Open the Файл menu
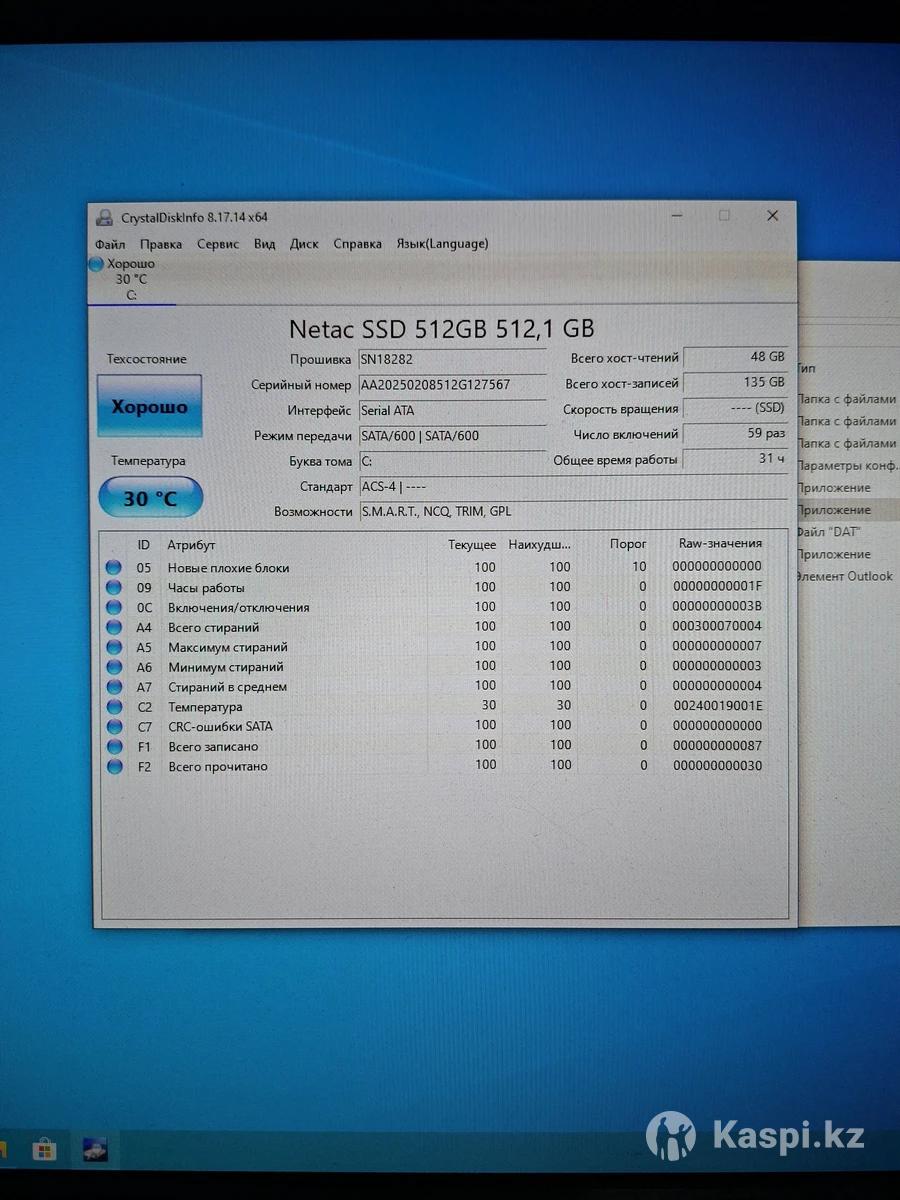The width and height of the screenshot is (900, 1200). tap(110, 244)
